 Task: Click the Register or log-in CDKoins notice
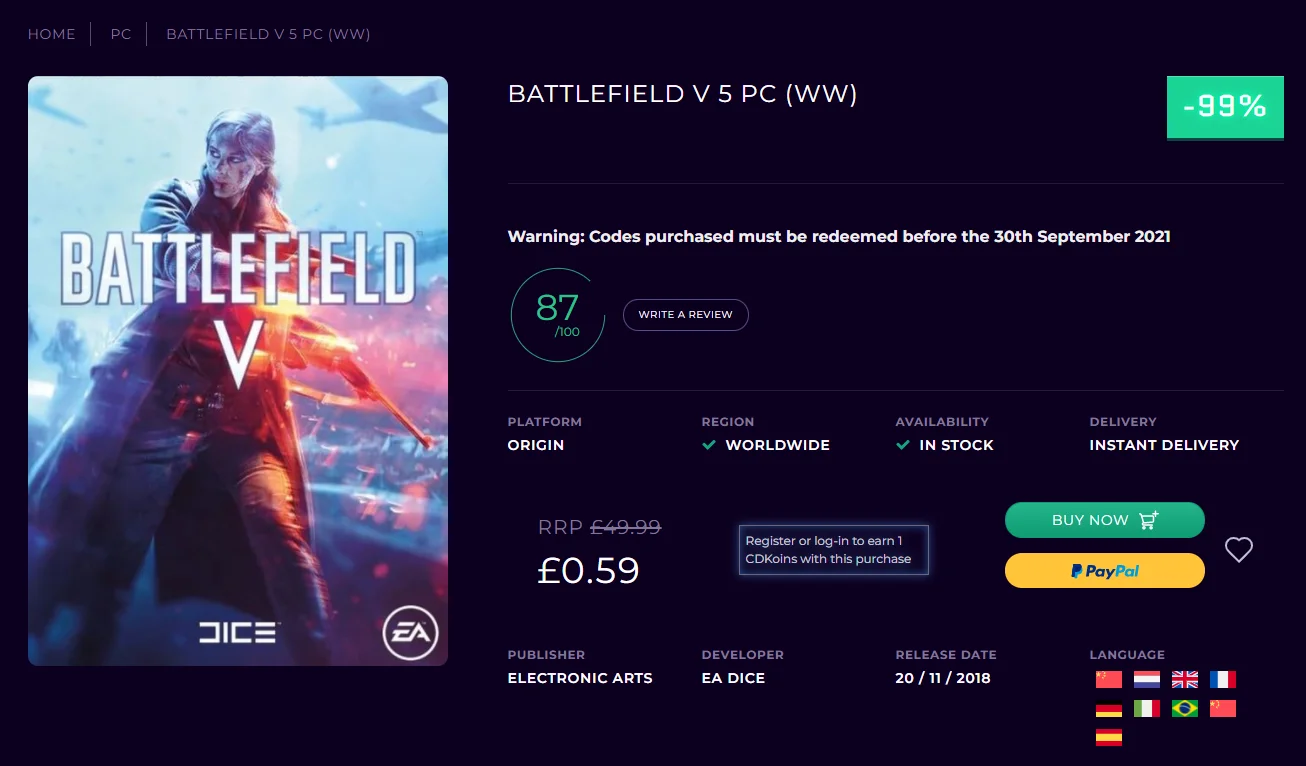tap(834, 550)
